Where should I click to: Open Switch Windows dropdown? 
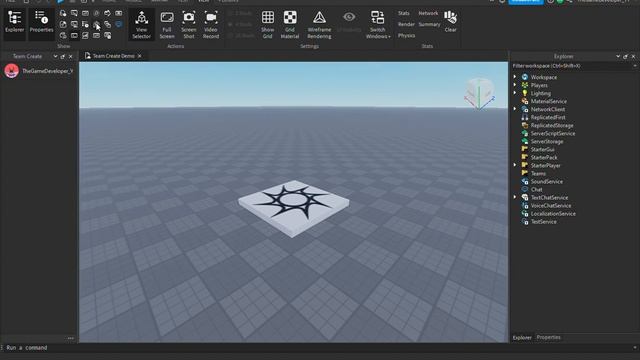tap(378, 25)
